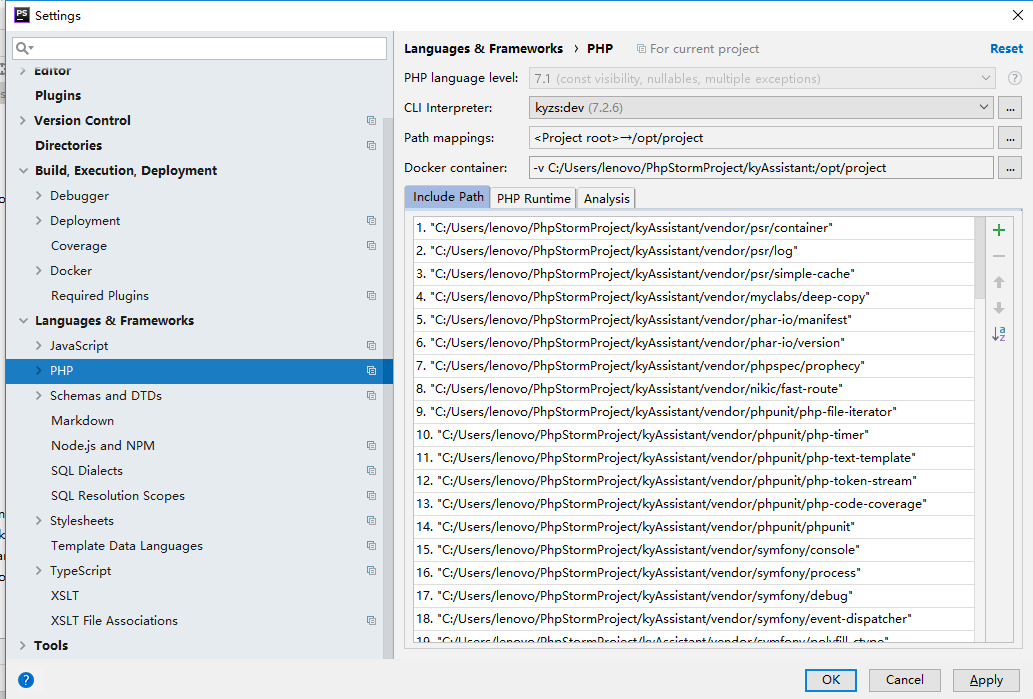Click project-level icon next to Deployment
Image resolution: width=1033 pixels, height=699 pixels.
point(372,221)
